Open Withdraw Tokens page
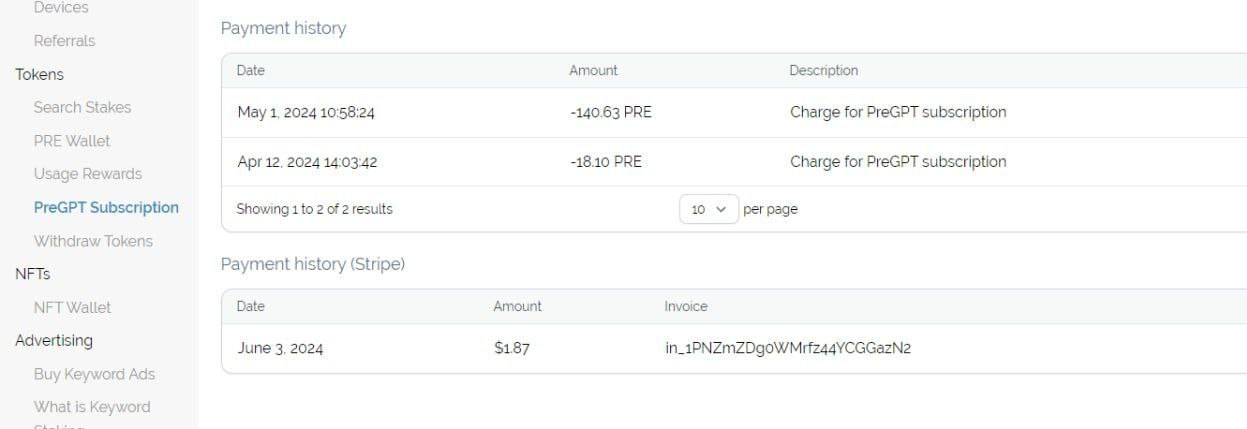Screen dimensions: 1247x429 click(93, 241)
